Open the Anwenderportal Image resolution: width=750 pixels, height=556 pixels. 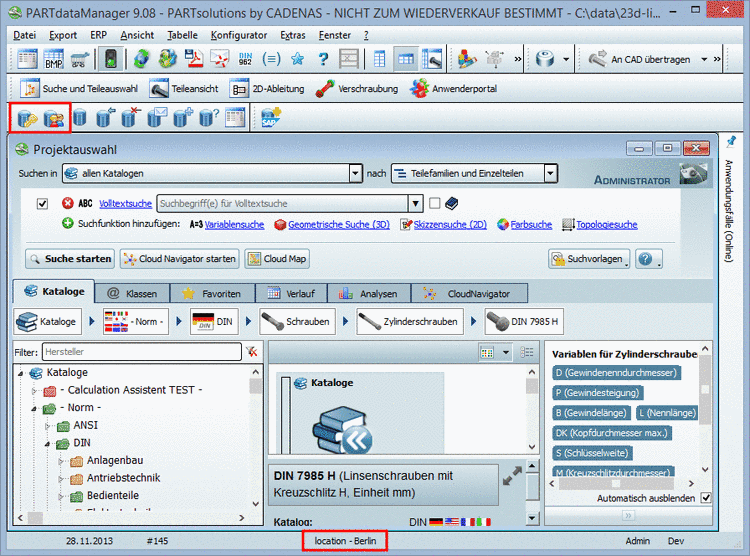(453, 89)
